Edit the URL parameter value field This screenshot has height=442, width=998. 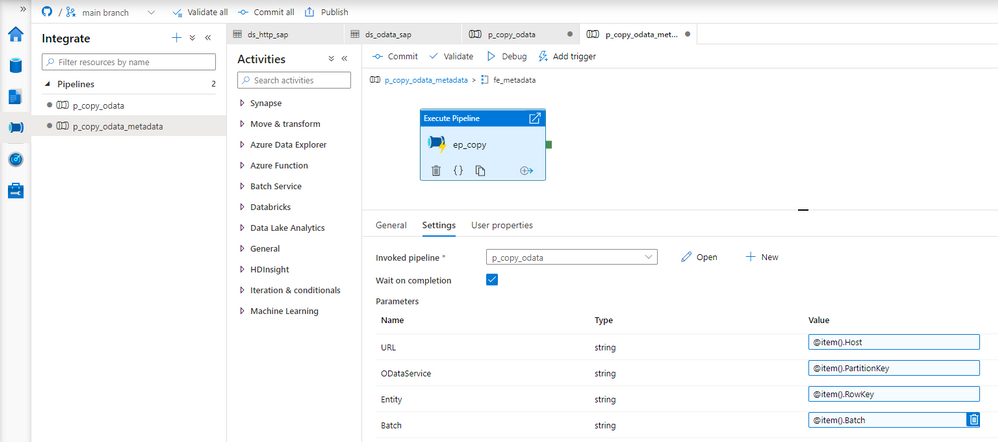tap(894, 342)
